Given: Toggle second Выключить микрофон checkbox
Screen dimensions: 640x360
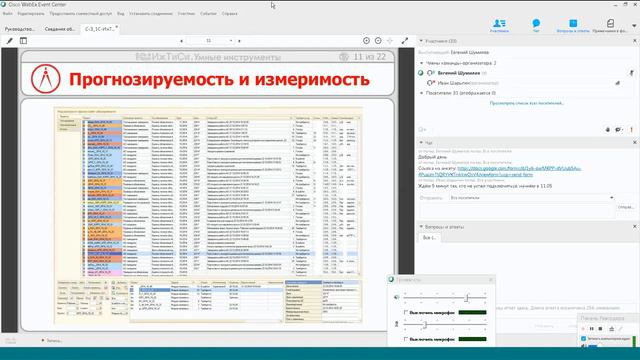Looking at the screenshot, I should (406, 339).
